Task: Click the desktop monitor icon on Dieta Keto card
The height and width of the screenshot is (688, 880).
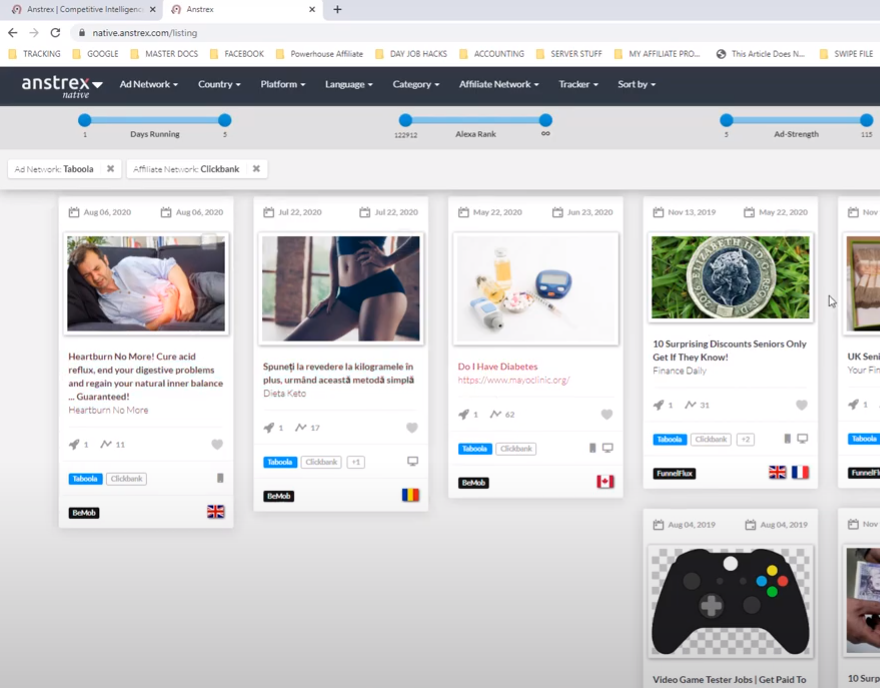Action: coord(412,461)
